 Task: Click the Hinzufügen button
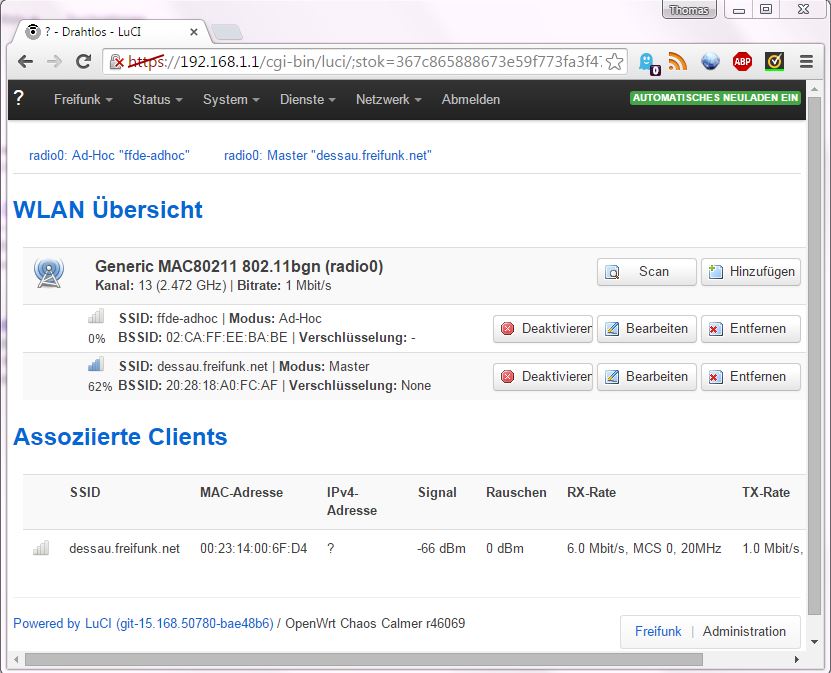(x=750, y=272)
